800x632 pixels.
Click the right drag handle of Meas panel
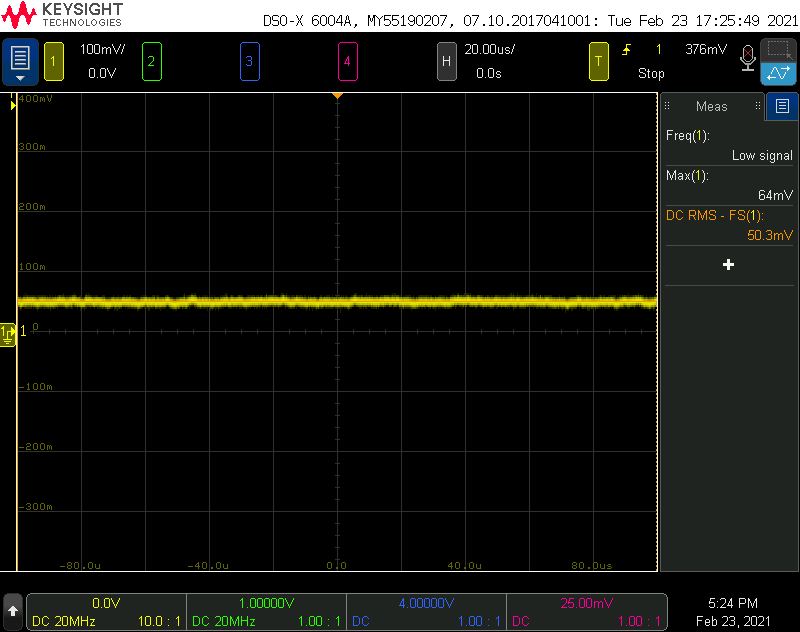tap(758, 106)
